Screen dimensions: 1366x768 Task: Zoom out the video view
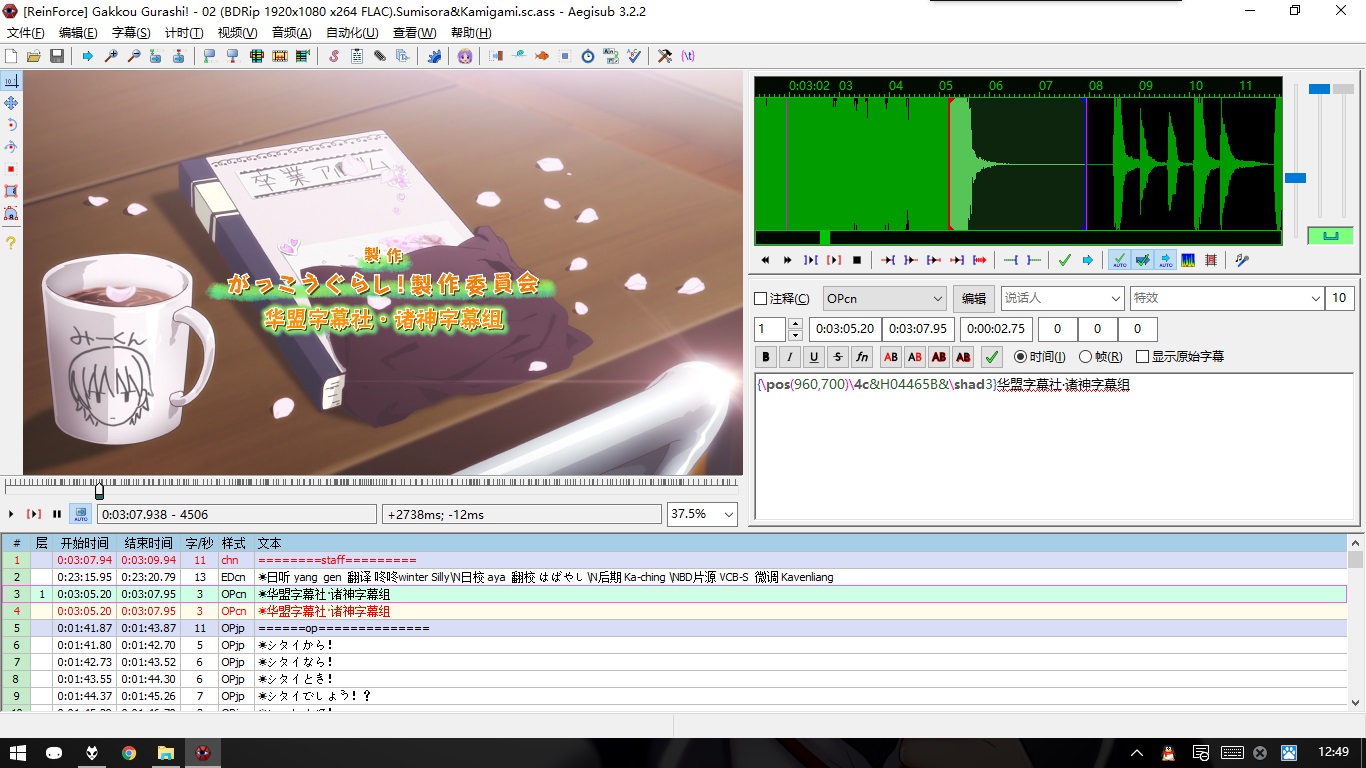[133, 56]
